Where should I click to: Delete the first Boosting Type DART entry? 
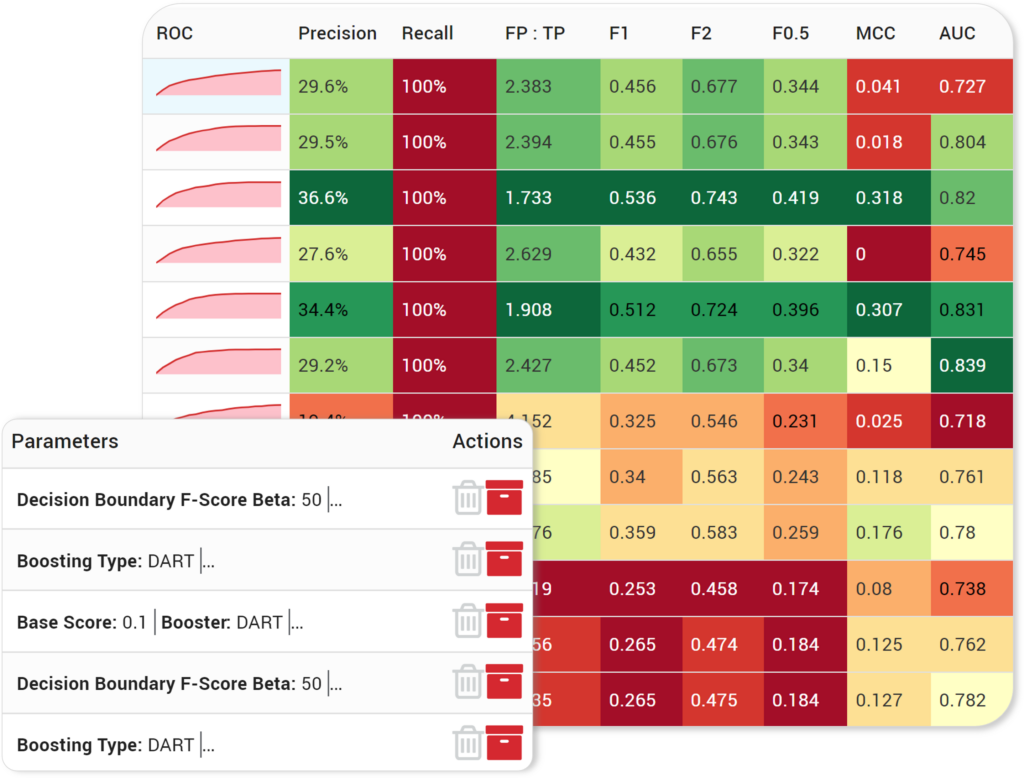point(468,559)
